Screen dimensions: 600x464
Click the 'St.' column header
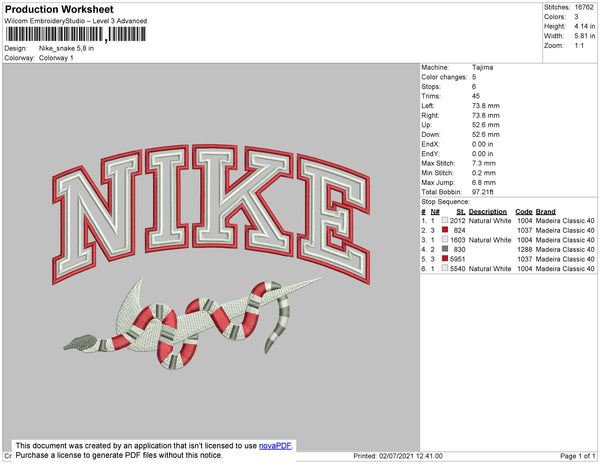click(461, 212)
